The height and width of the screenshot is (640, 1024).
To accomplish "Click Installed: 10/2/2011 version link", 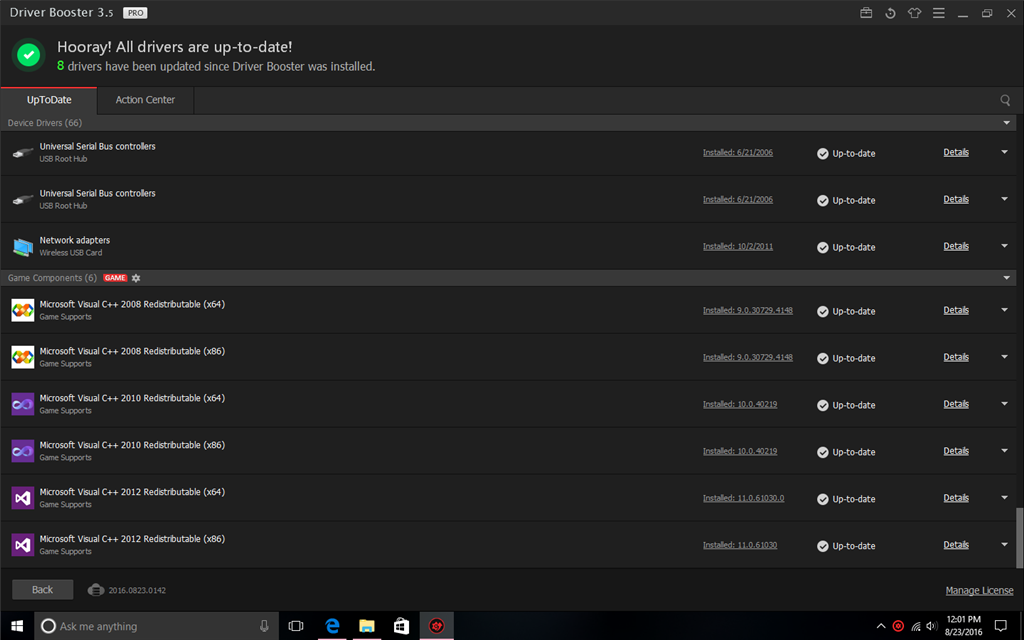I will point(737,247).
